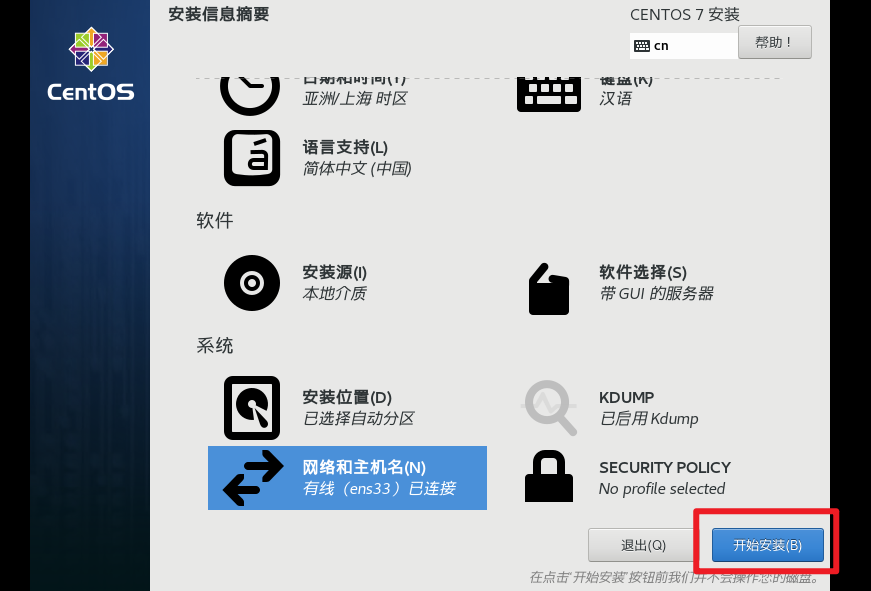Click the 退出(Q) button

(x=643, y=545)
